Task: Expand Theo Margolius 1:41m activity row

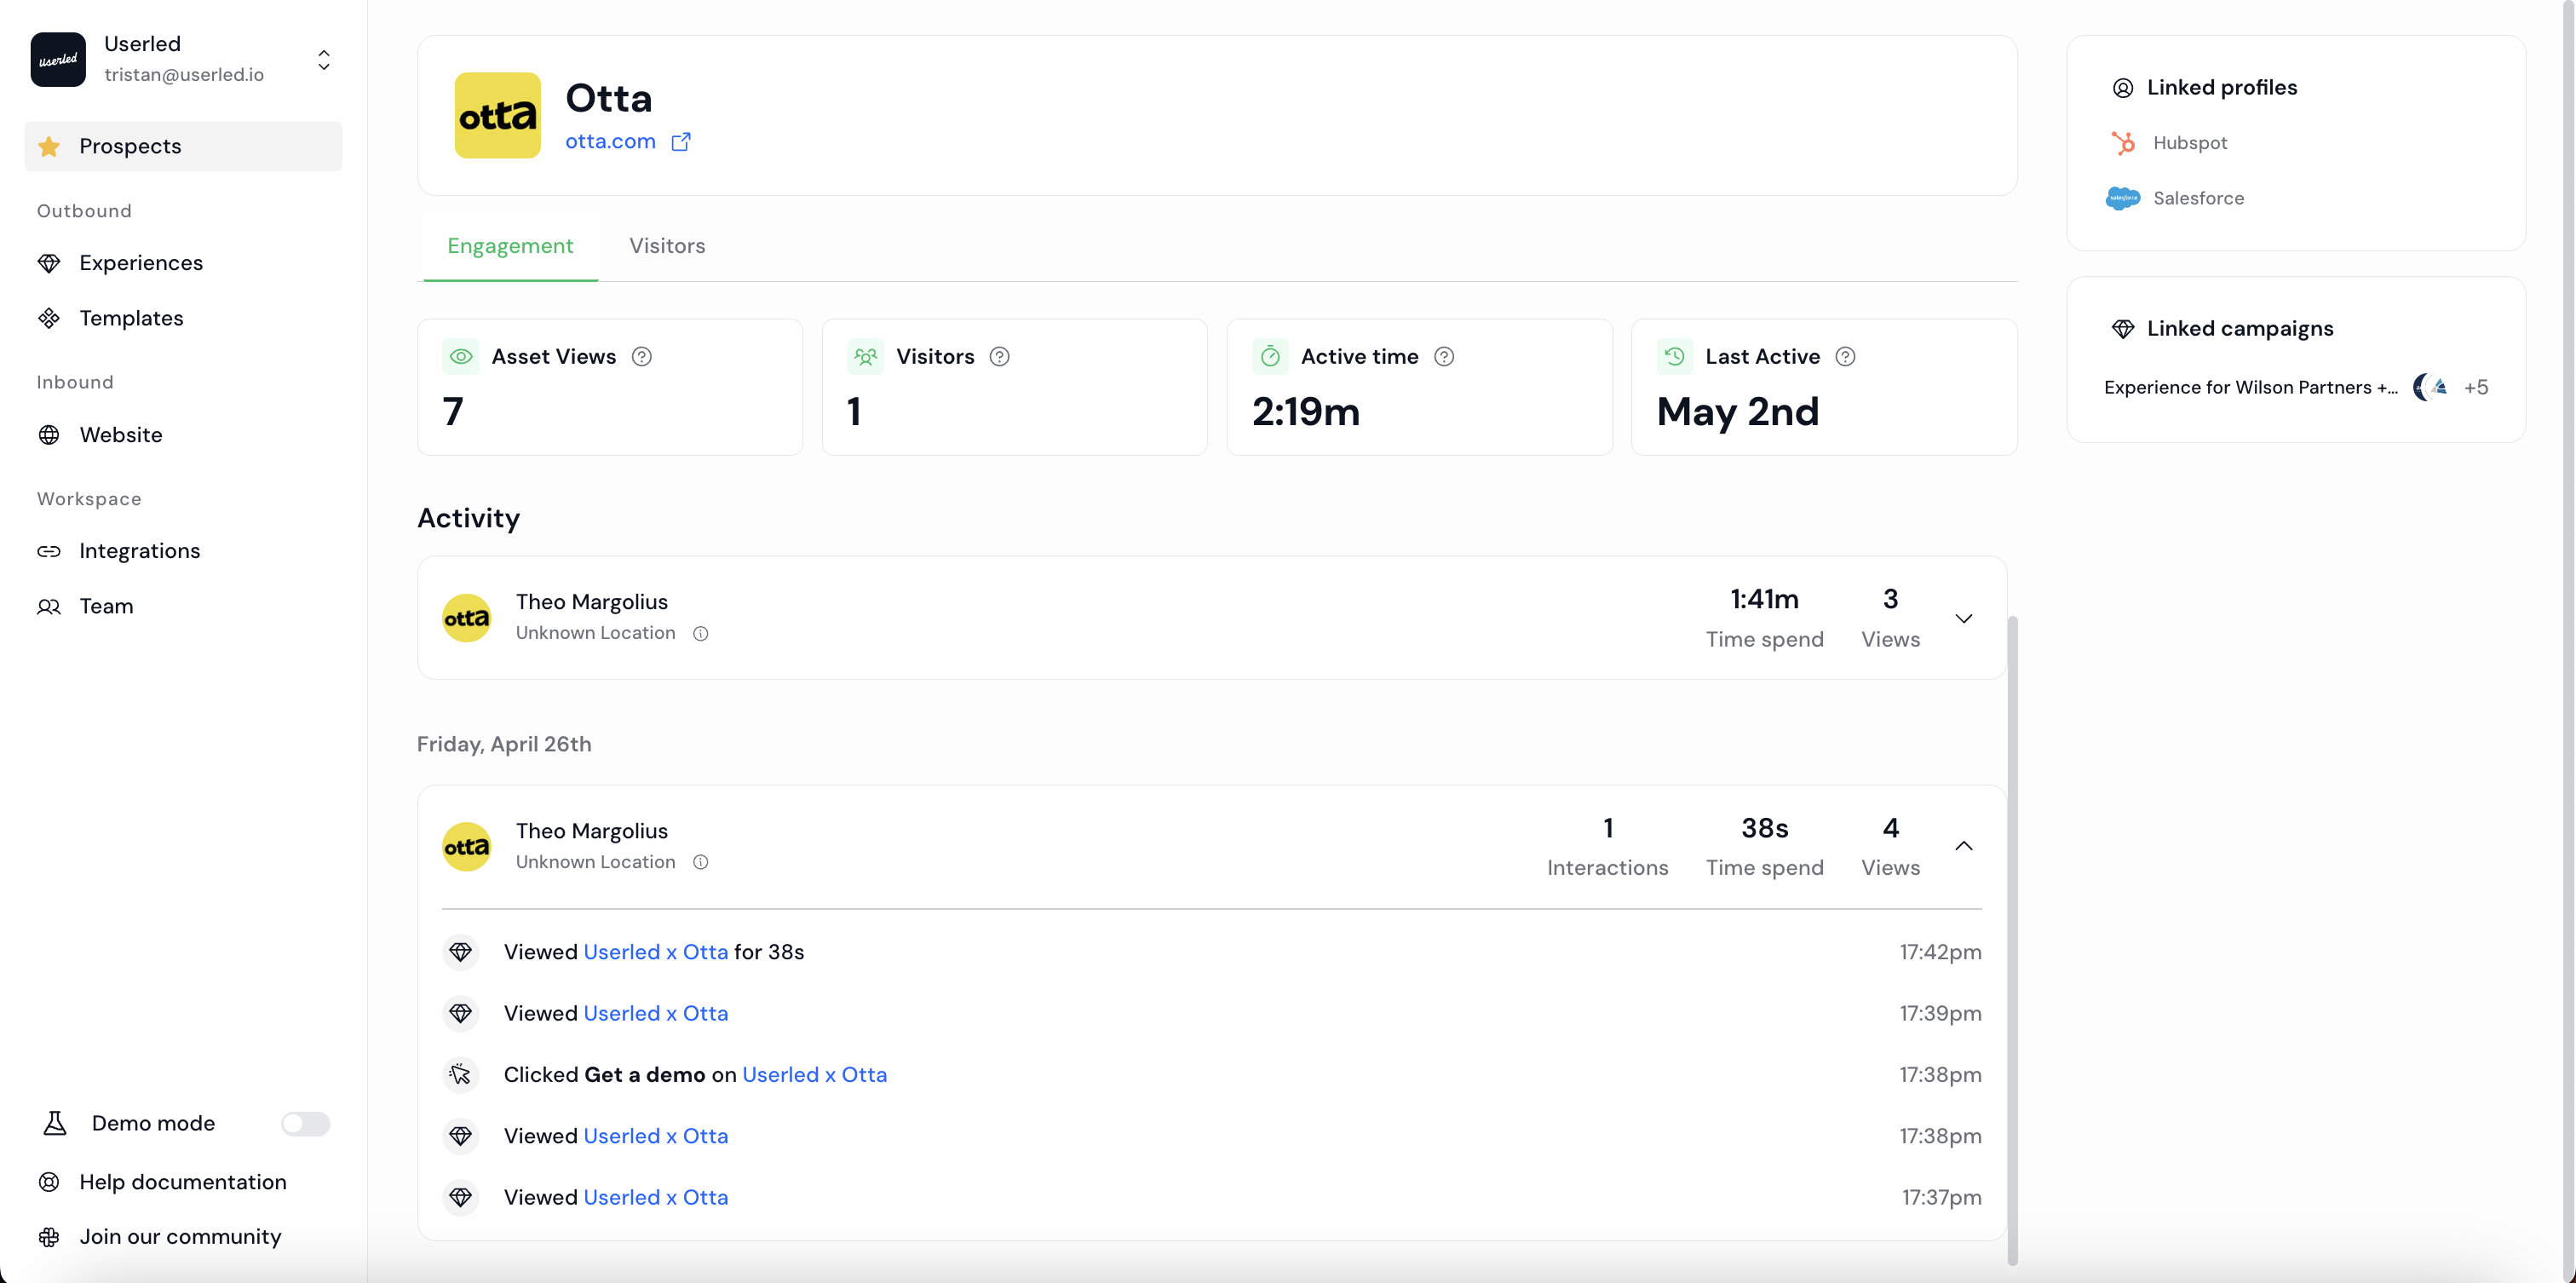Action: tap(1964, 619)
